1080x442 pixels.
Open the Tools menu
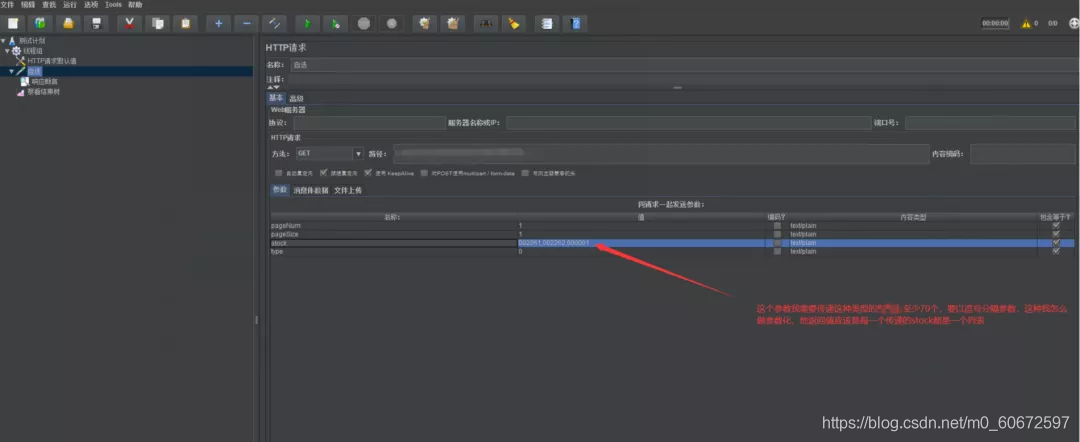pyautogui.click(x=113, y=4)
